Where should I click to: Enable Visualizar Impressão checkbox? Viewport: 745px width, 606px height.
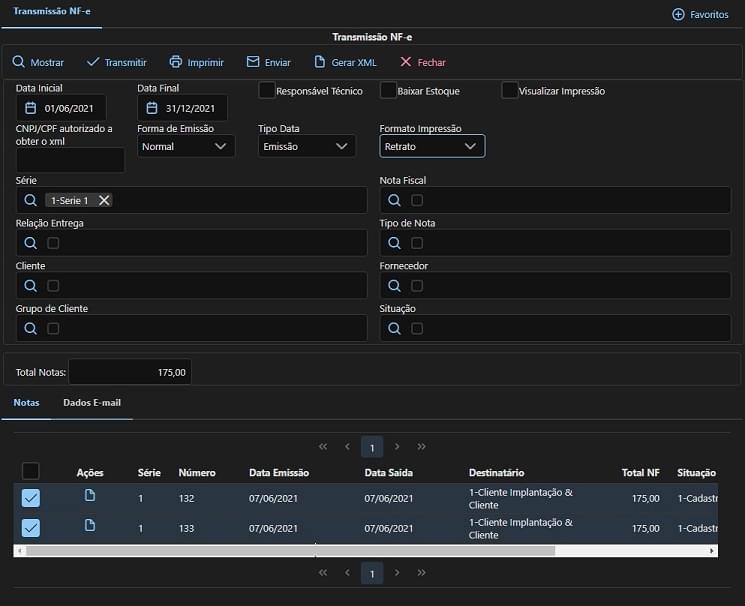coord(509,90)
